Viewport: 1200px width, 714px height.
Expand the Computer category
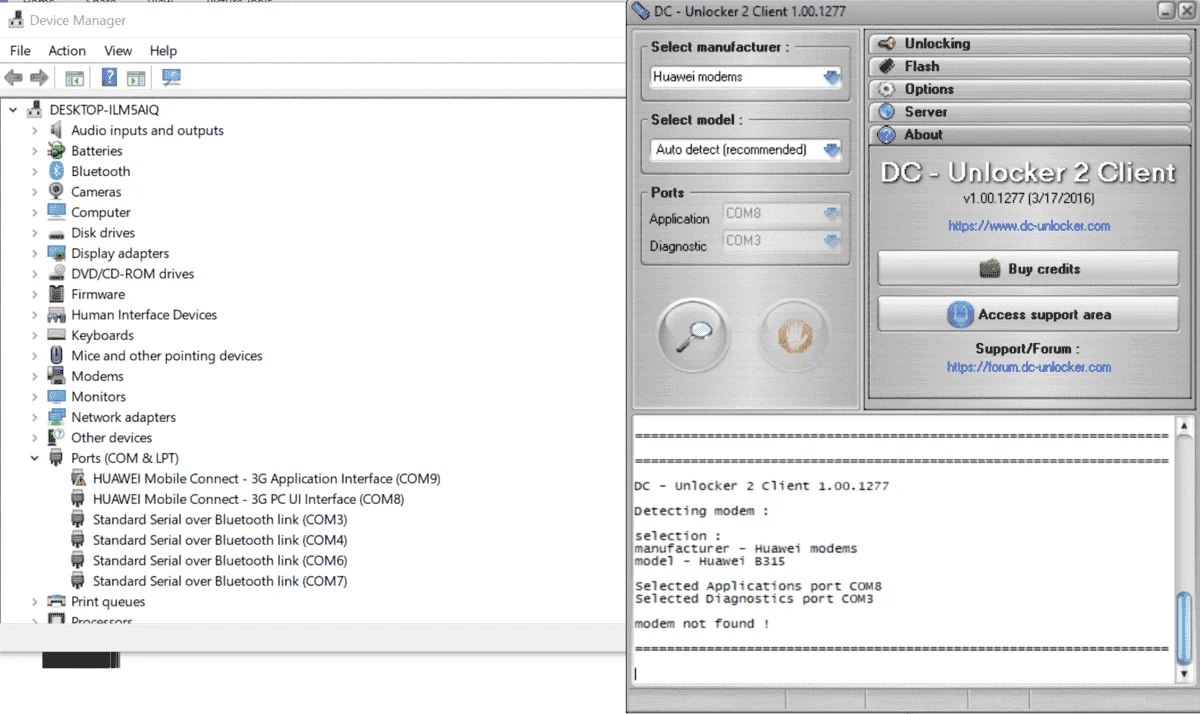point(34,212)
